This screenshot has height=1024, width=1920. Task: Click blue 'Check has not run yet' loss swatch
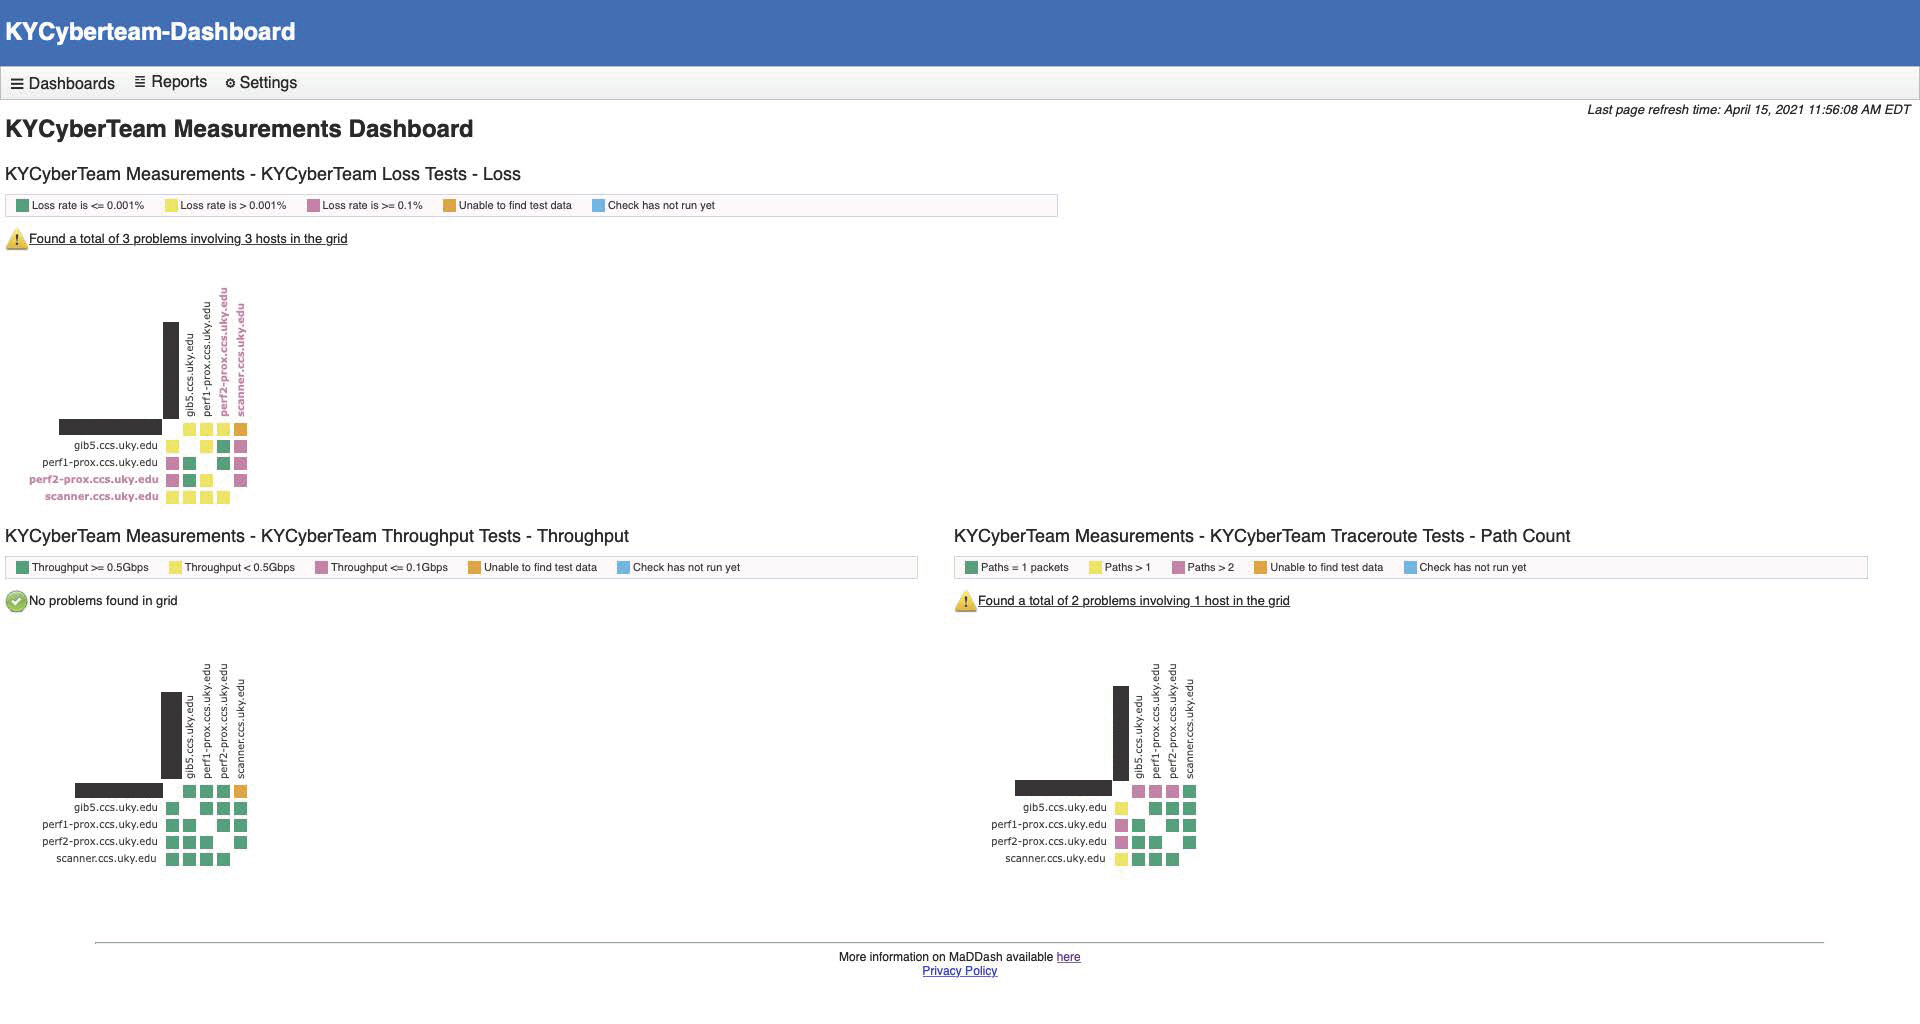coord(598,205)
